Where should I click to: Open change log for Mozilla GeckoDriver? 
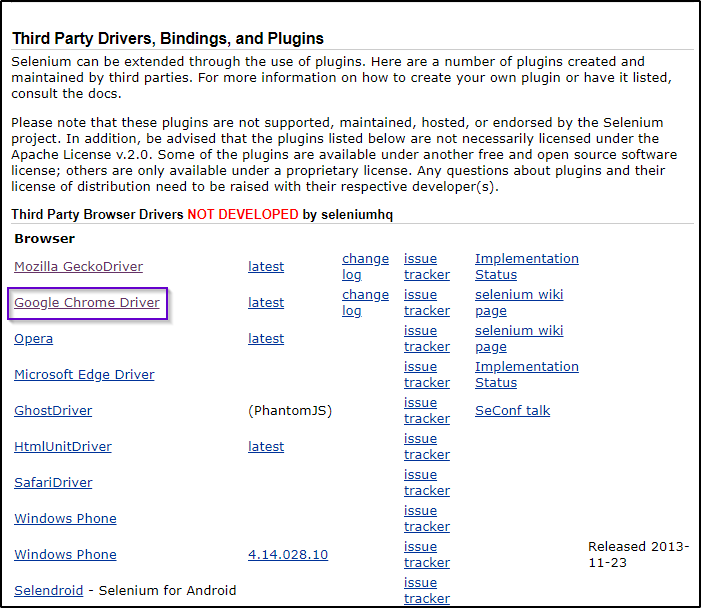(365, 266)
